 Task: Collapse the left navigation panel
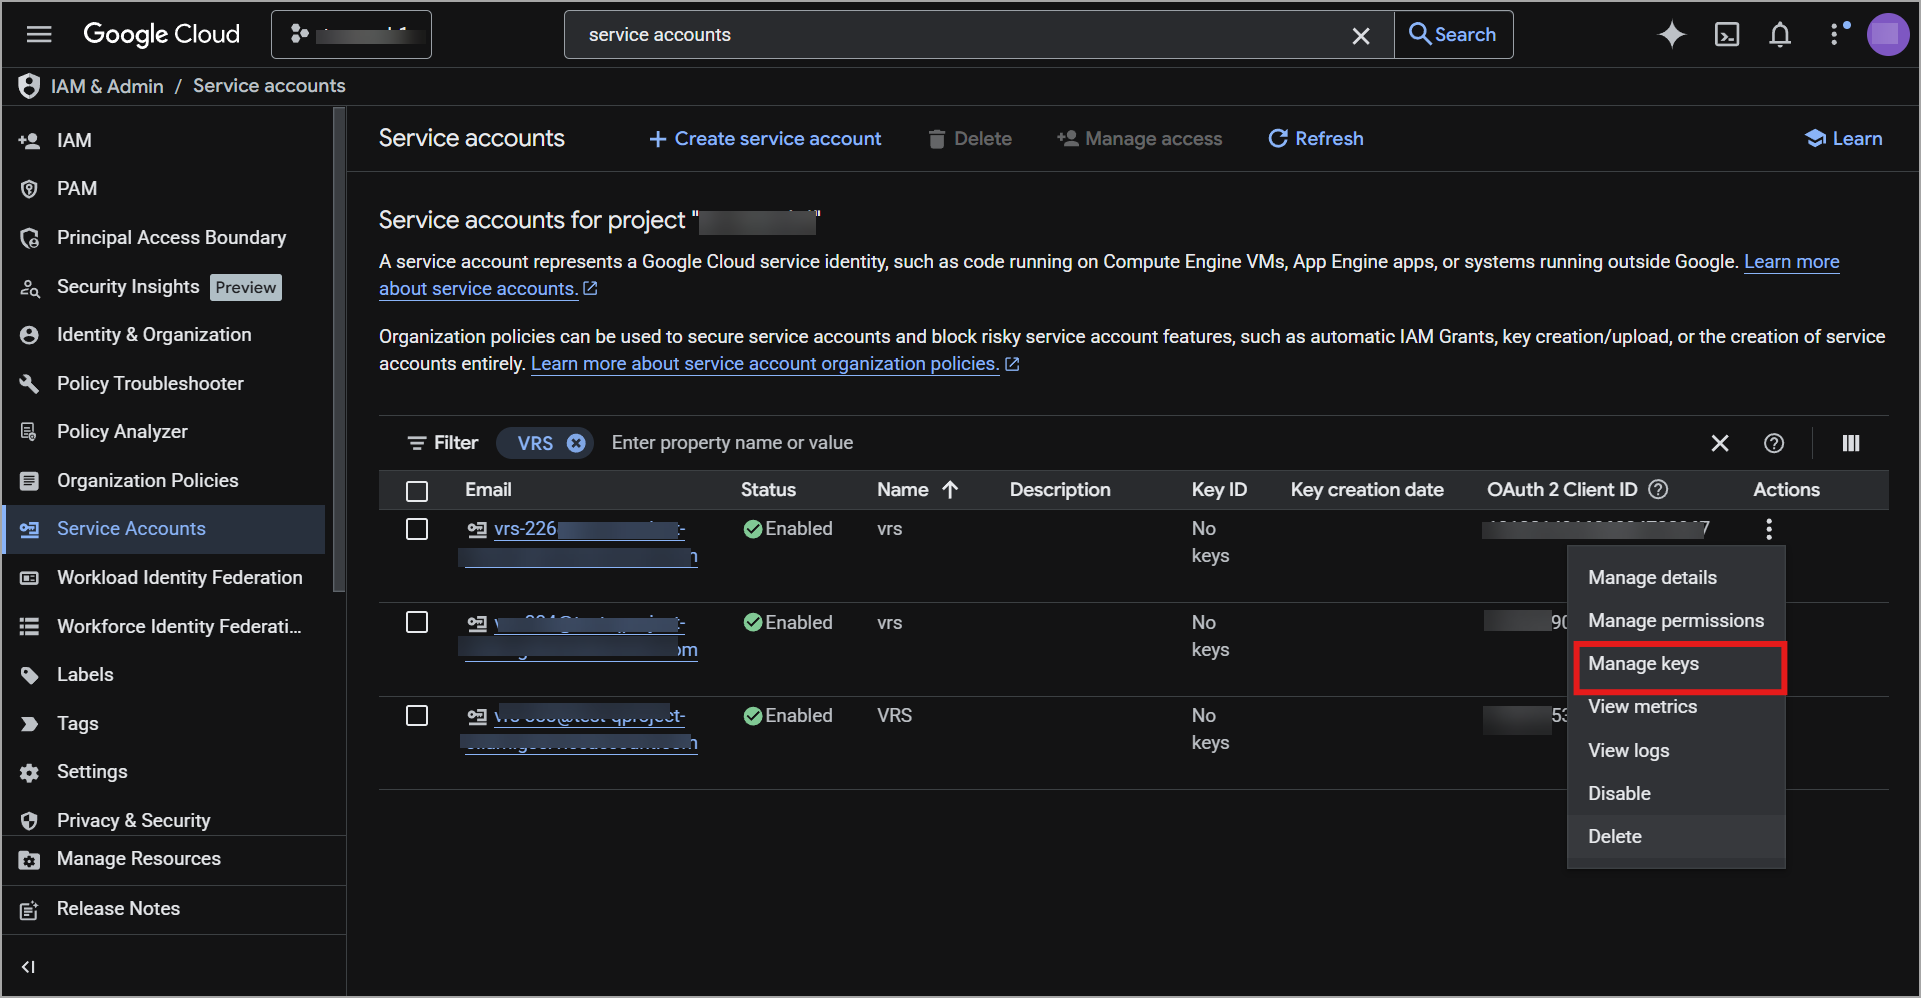click(x=28, y=967)
